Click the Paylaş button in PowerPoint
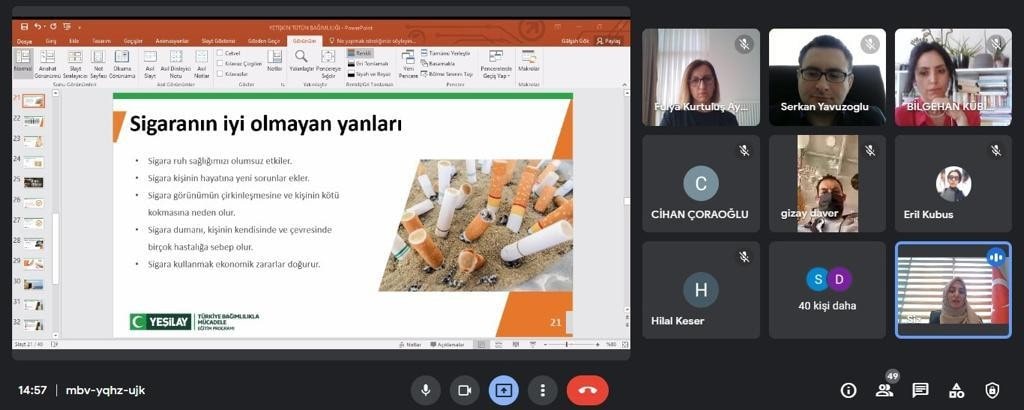This screenshot has width=1024, height=410. point(607,41)
